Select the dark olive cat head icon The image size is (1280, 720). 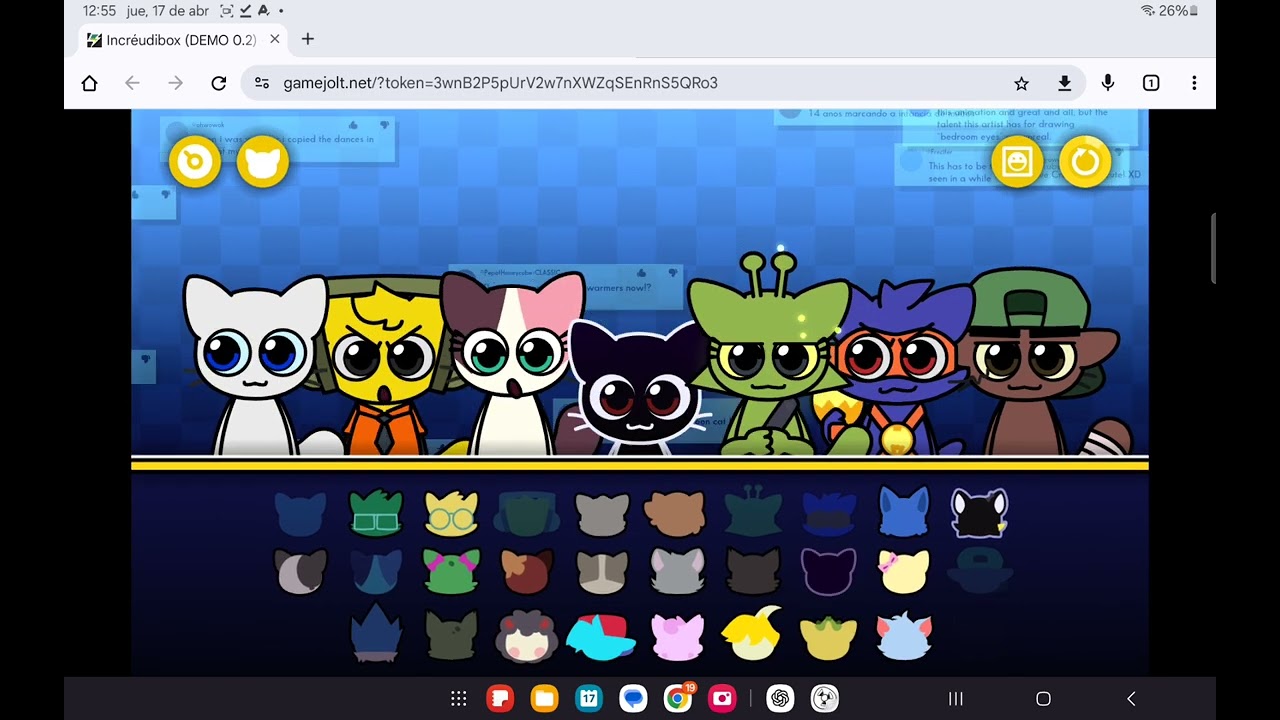tap(451, 636)
